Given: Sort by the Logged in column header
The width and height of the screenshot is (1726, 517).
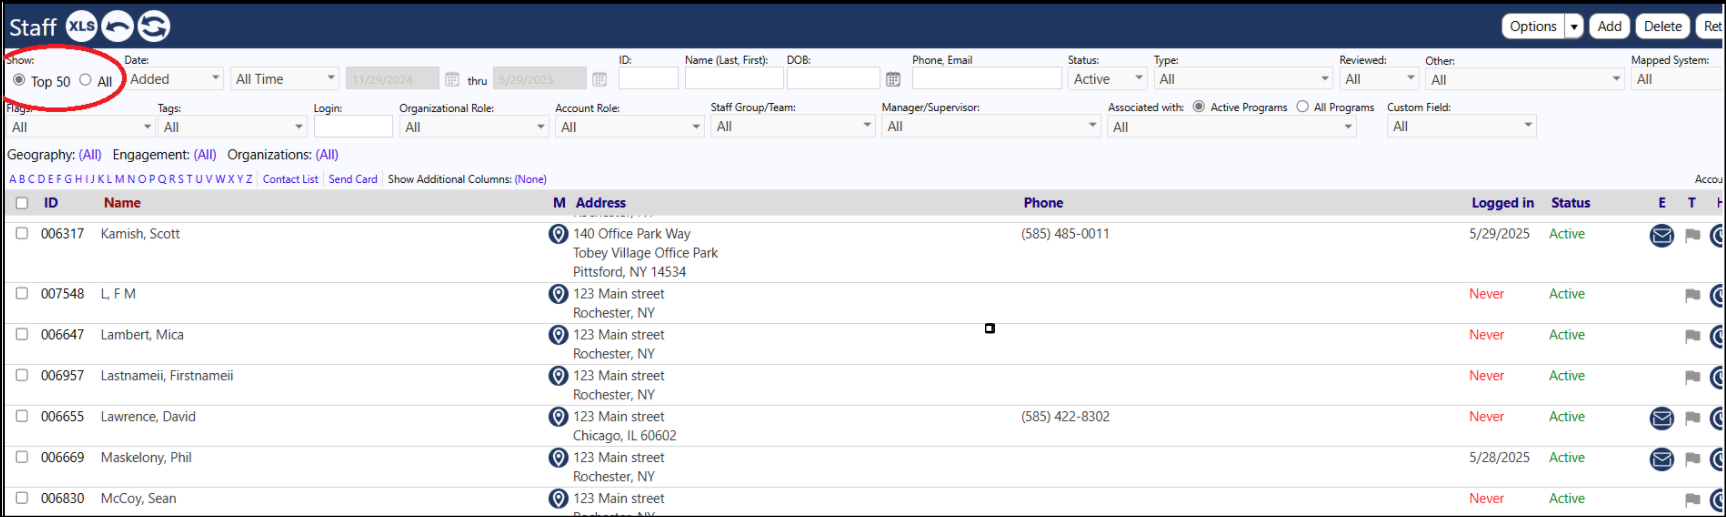Looking at the screenshot, I should pyautogui.click(x=1502, y=203).
